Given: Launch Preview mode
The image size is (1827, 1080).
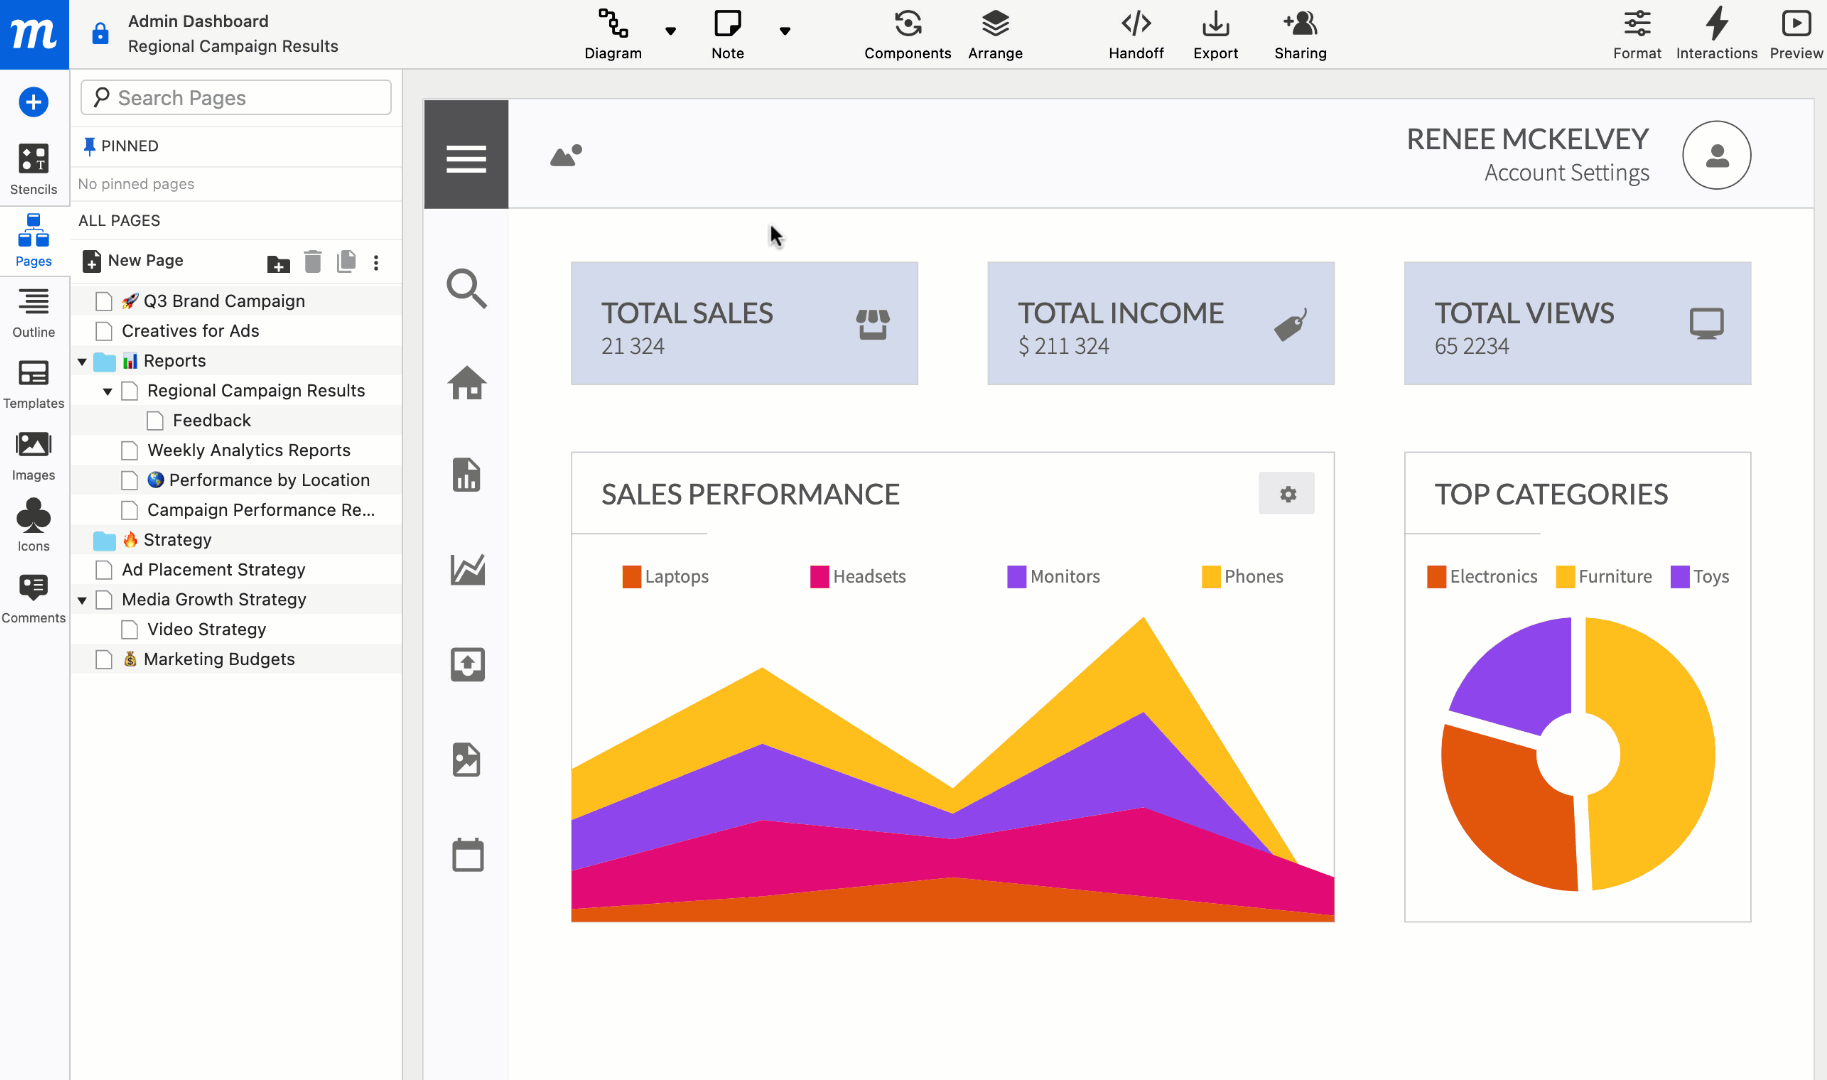Looking at the screenshot, I should [1795, 34].
